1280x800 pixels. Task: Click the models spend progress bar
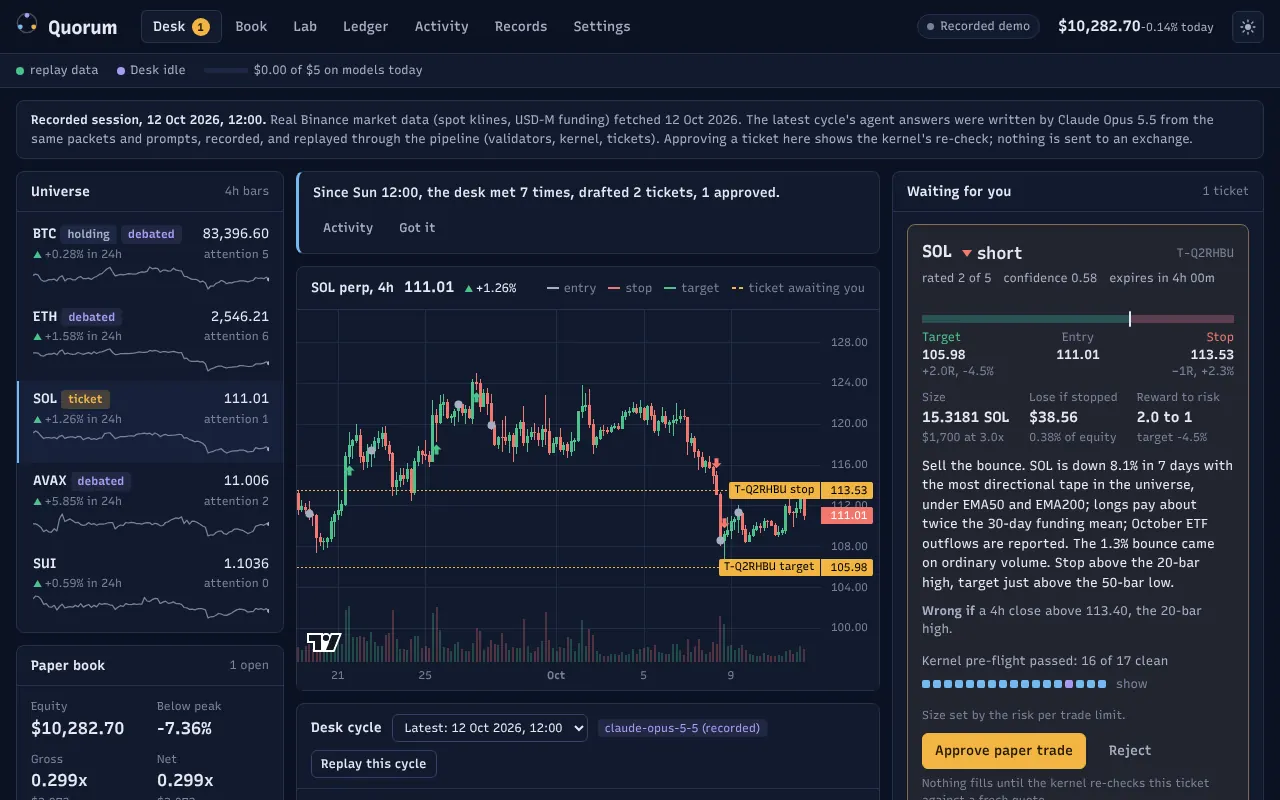click(x=226, y=70)
